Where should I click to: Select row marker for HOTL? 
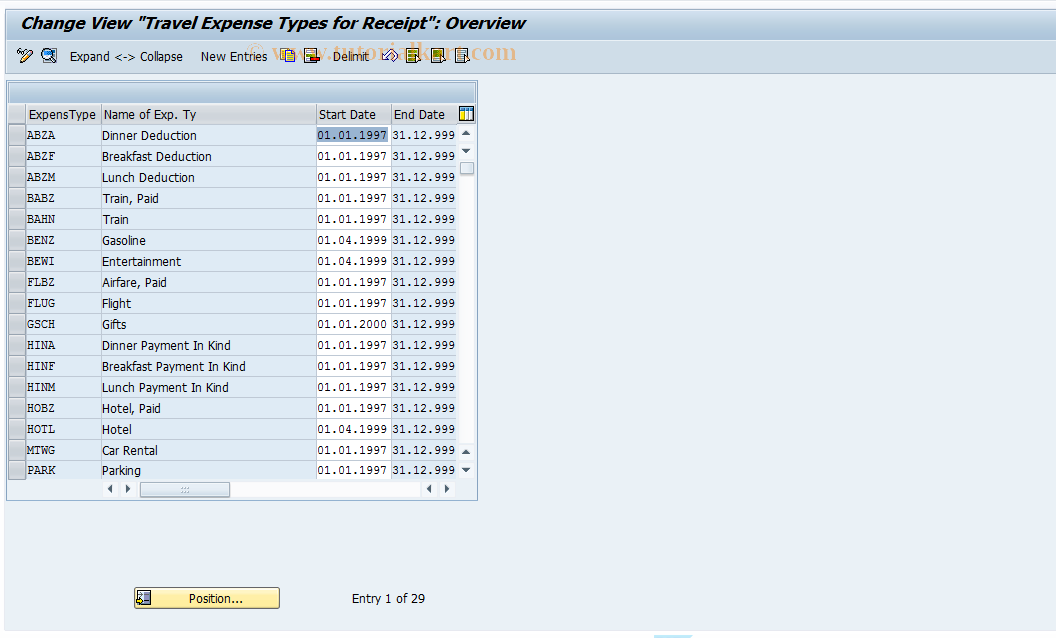pos(17,429)
